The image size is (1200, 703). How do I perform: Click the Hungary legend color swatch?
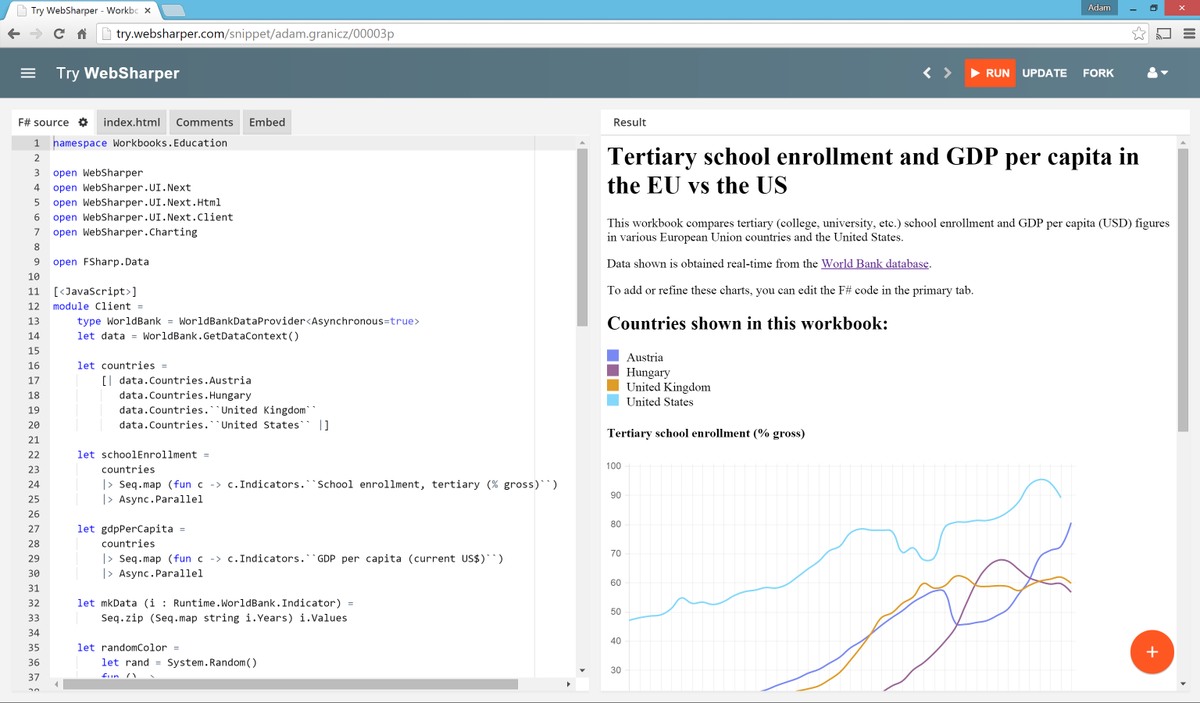click(x=614, y=372)
